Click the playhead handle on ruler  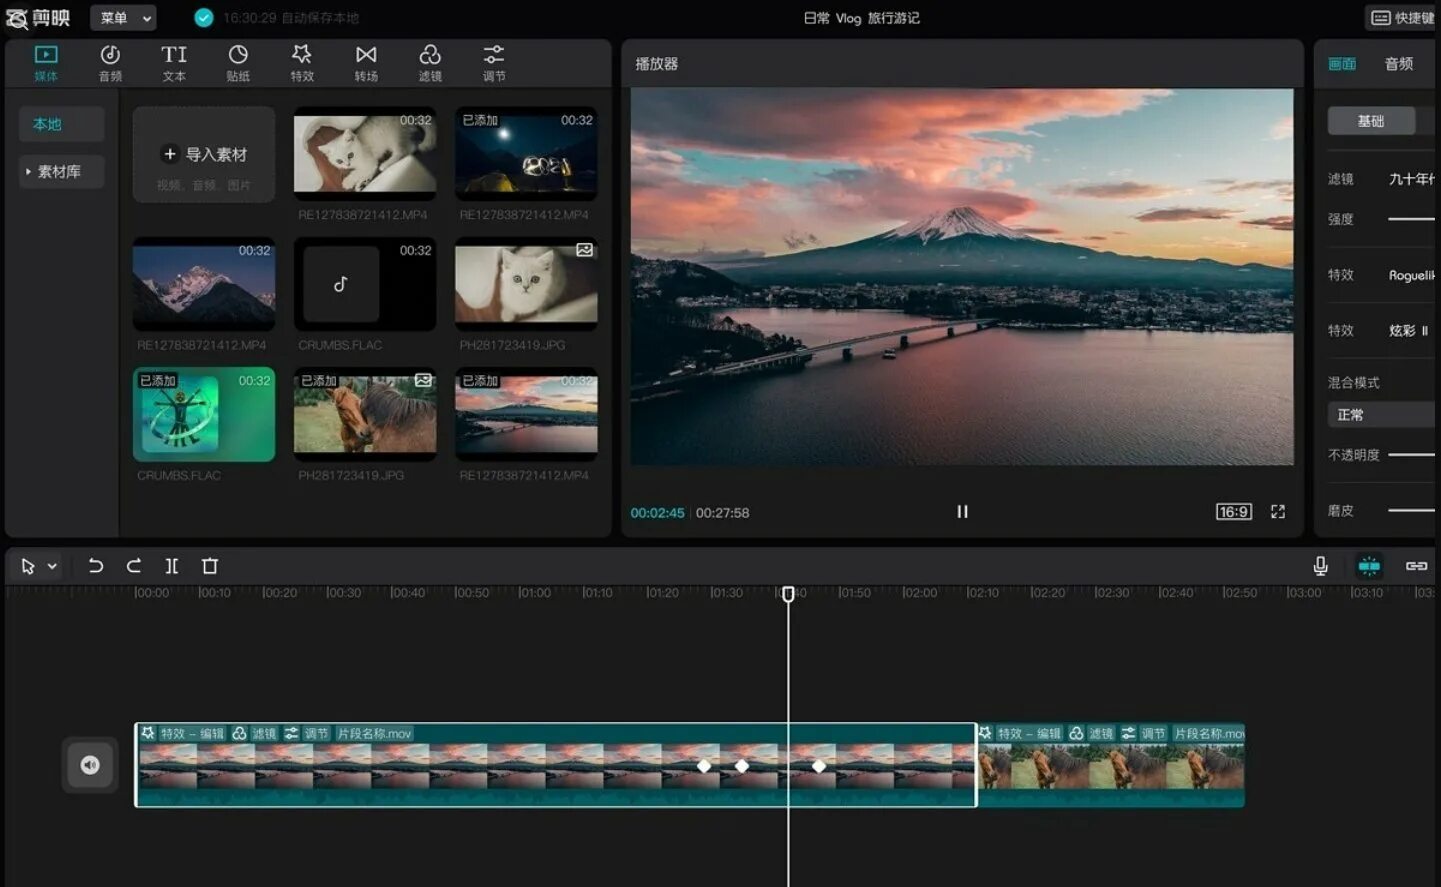coord(788,594)
